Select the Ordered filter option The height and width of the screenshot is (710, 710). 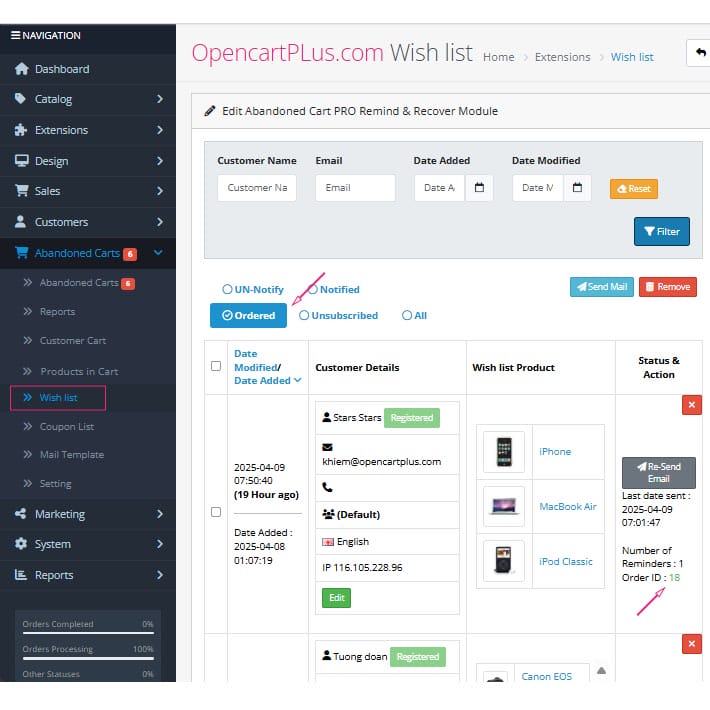pyautogui.click(x=248, y=315)
